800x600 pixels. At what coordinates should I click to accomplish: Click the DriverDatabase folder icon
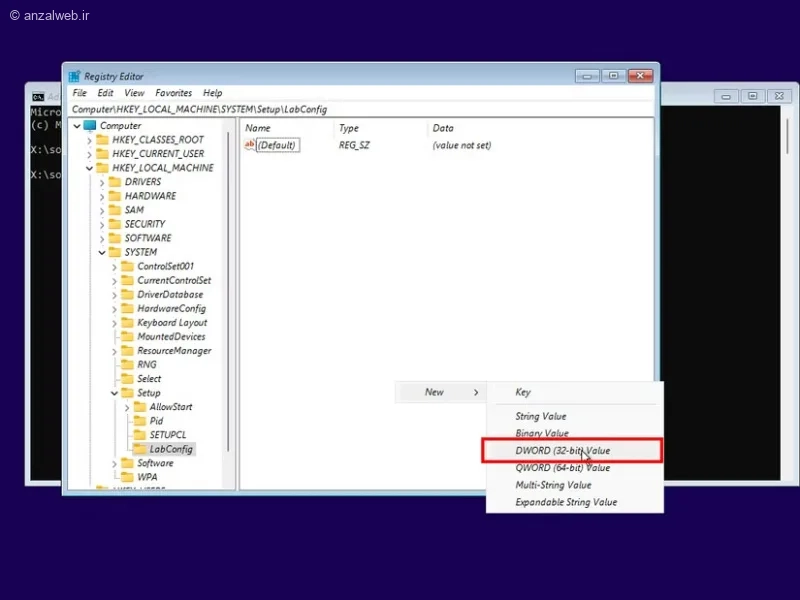click(126, 295)
